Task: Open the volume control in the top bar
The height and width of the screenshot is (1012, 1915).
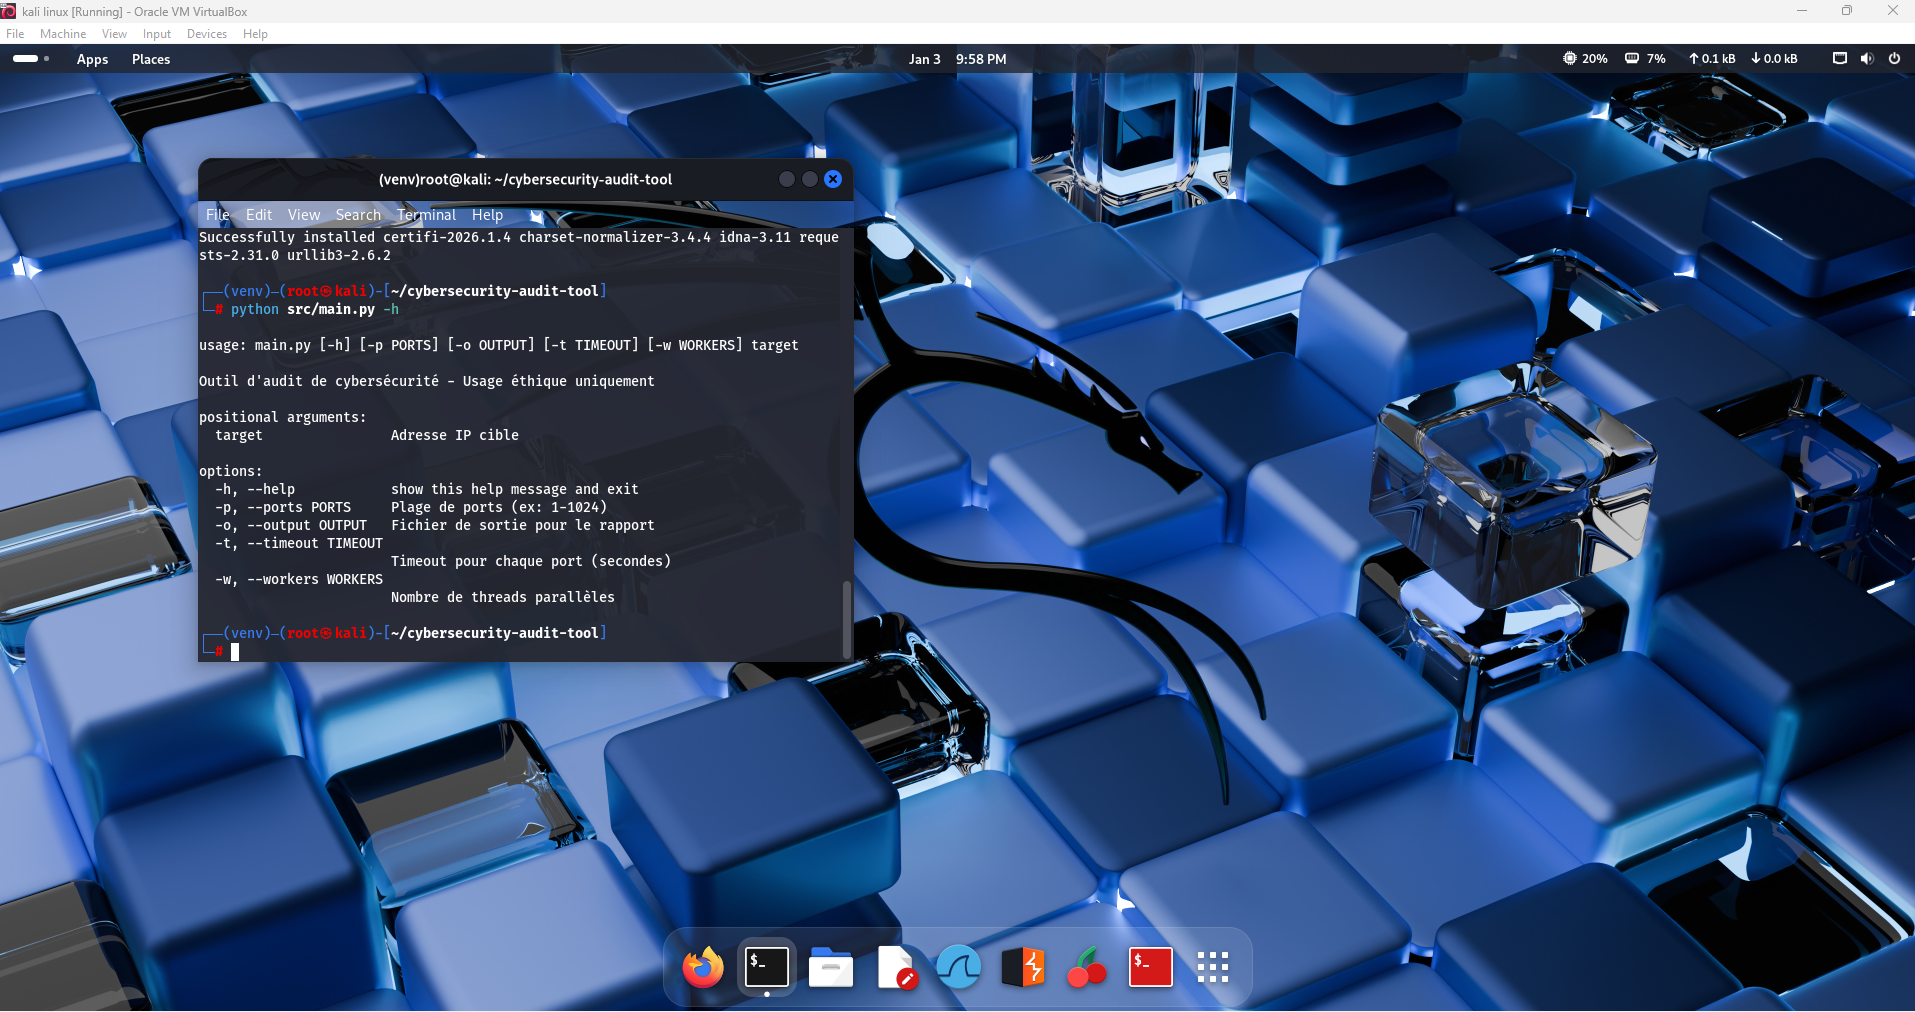Action: [1866, 59]
